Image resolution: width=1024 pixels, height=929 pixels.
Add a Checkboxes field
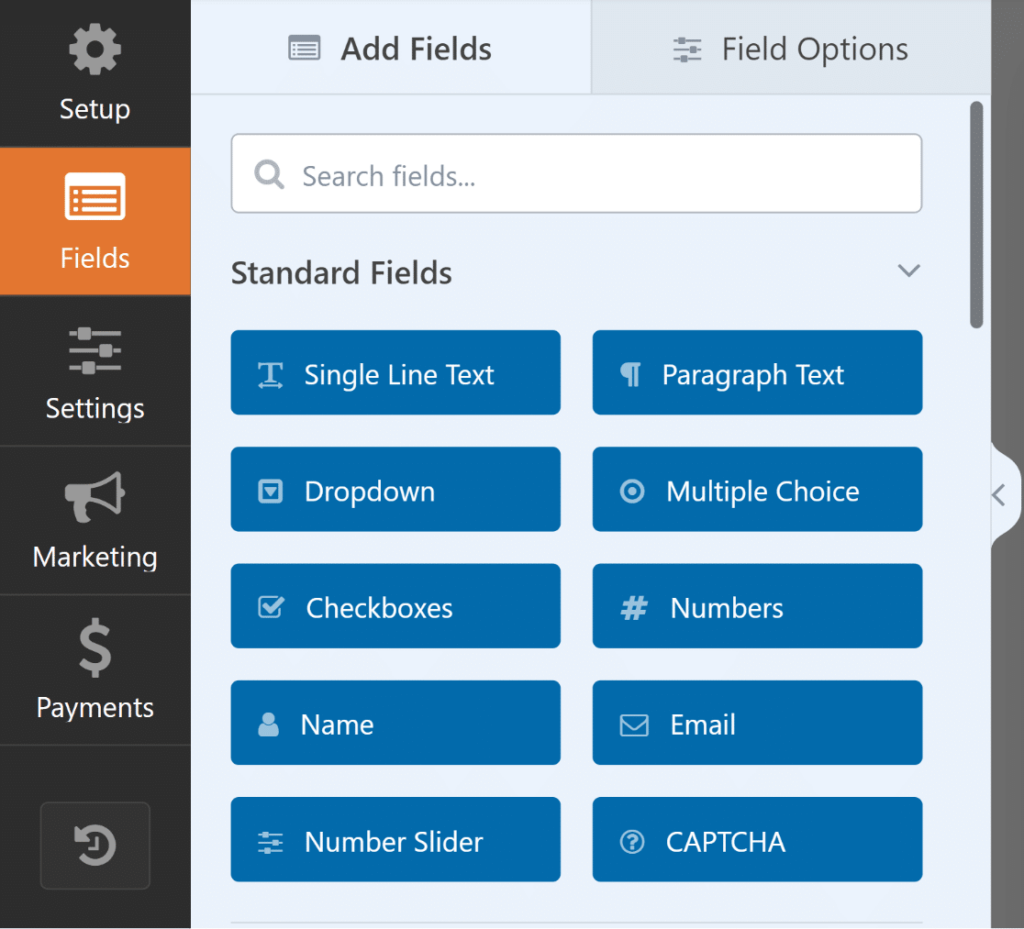click(395, 606)
